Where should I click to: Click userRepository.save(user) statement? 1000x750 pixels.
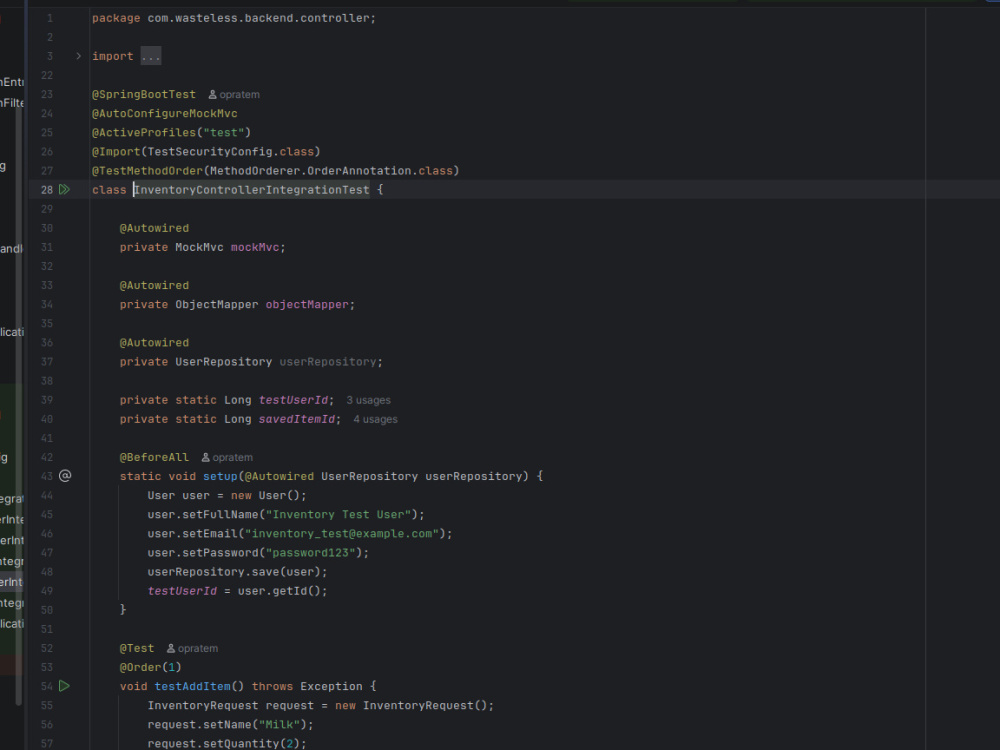coord(237,572)
